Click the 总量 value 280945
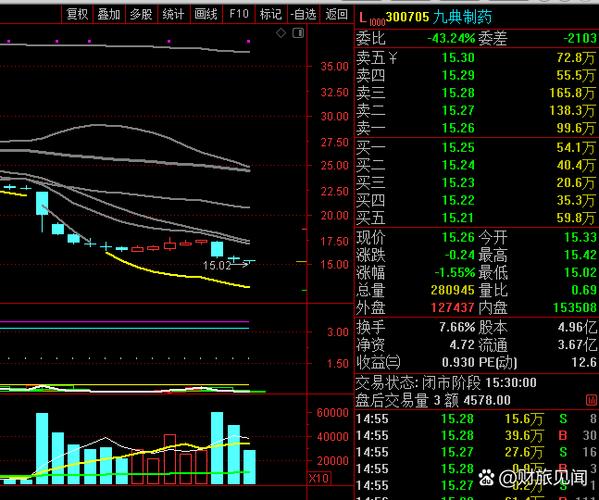Screen dimensions: 599x500 (453, 290)
